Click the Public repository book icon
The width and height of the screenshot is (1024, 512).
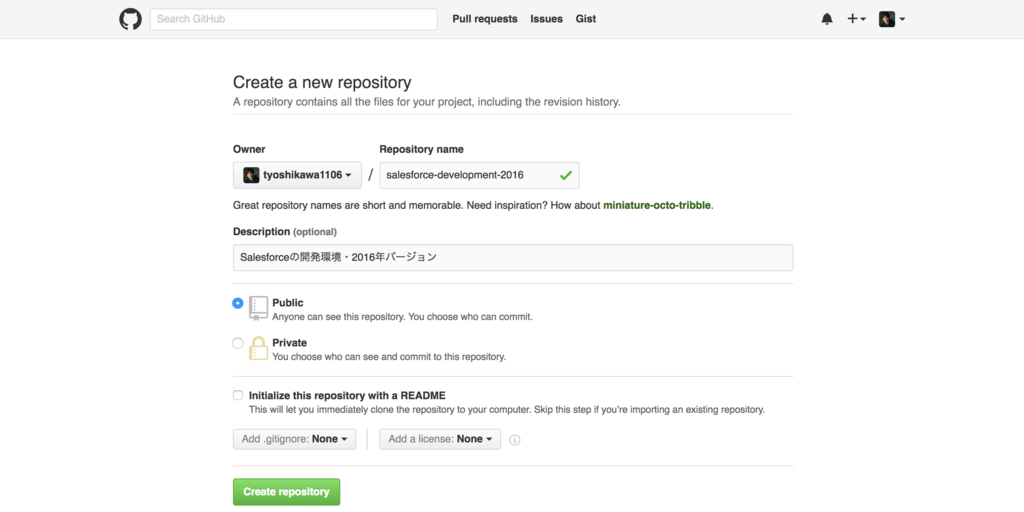tap(259, 308)
